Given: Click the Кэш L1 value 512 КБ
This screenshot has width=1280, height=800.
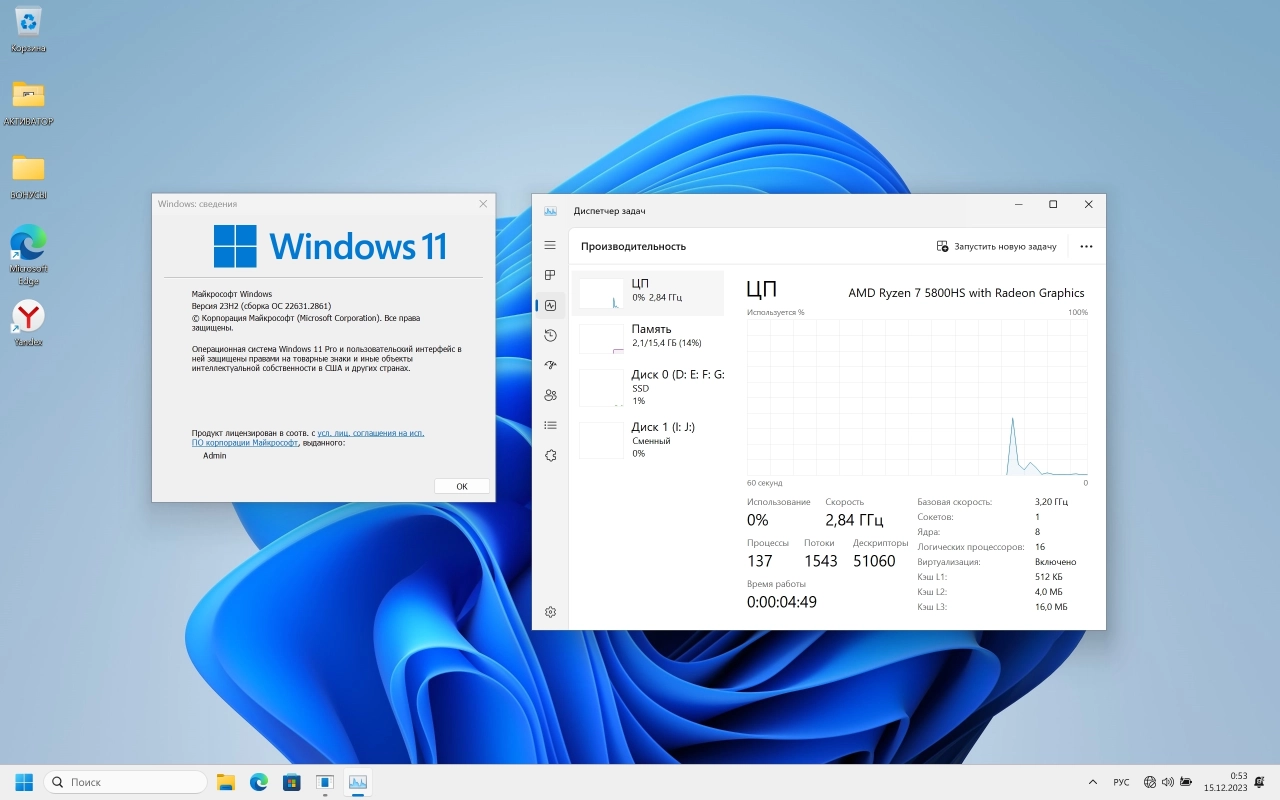Looking at the screenshot, I should point(1049,577).
